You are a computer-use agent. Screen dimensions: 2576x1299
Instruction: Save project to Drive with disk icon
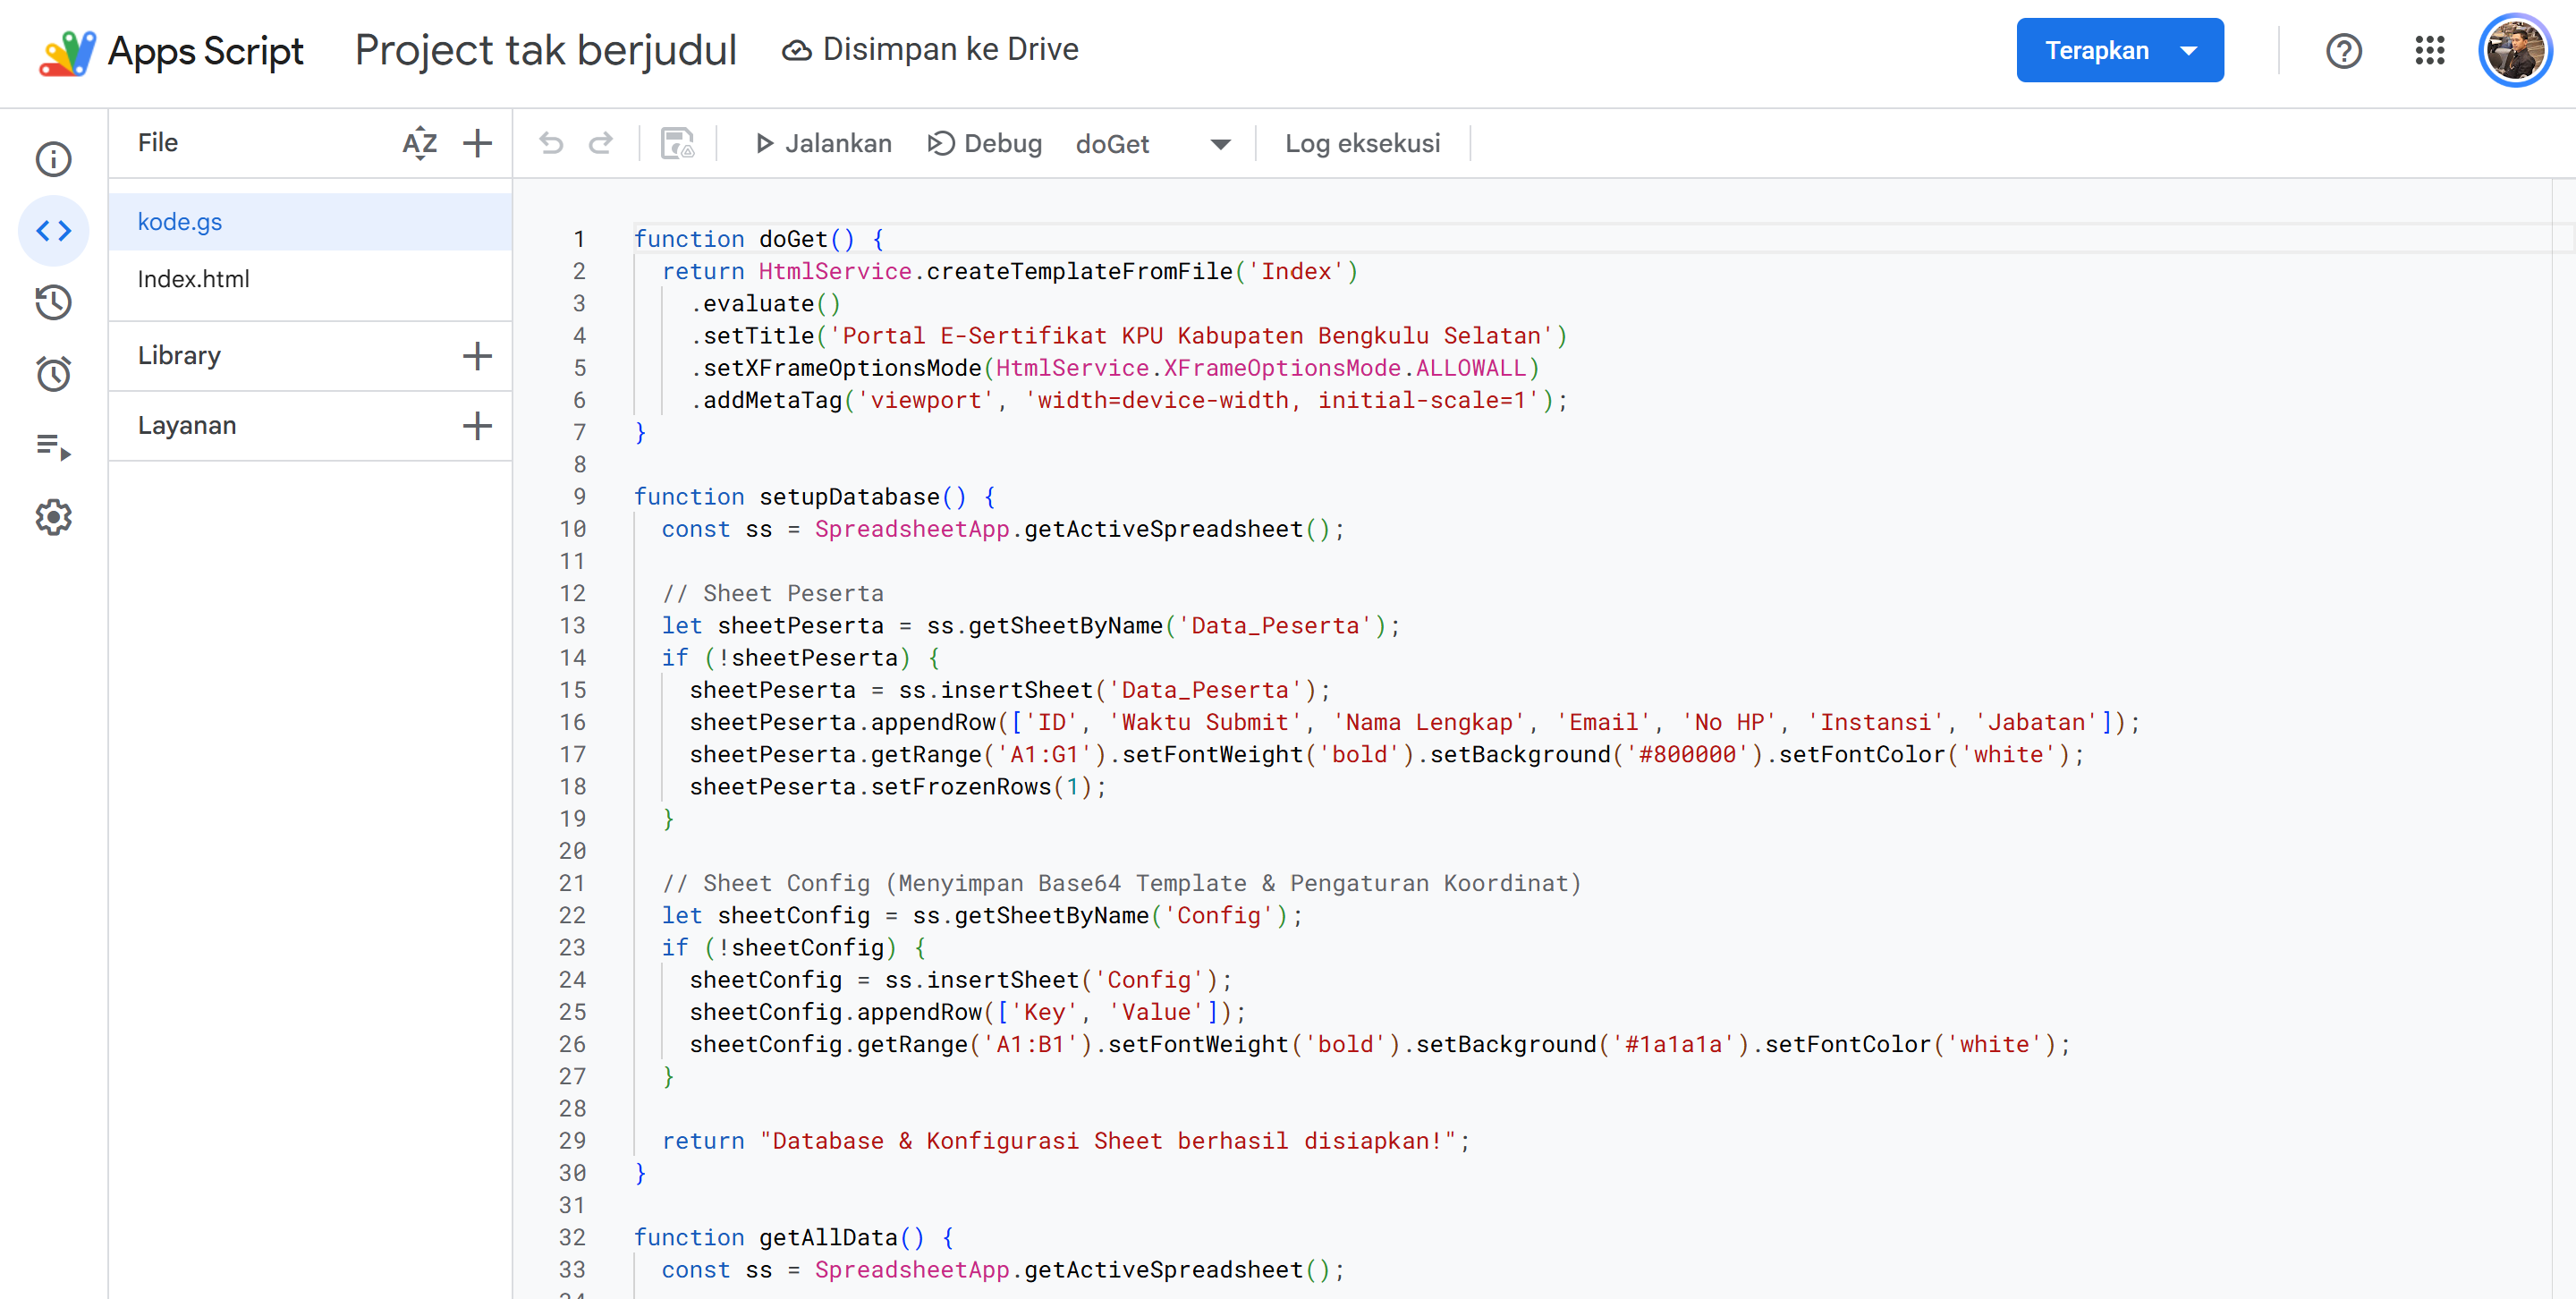point(677,144)
